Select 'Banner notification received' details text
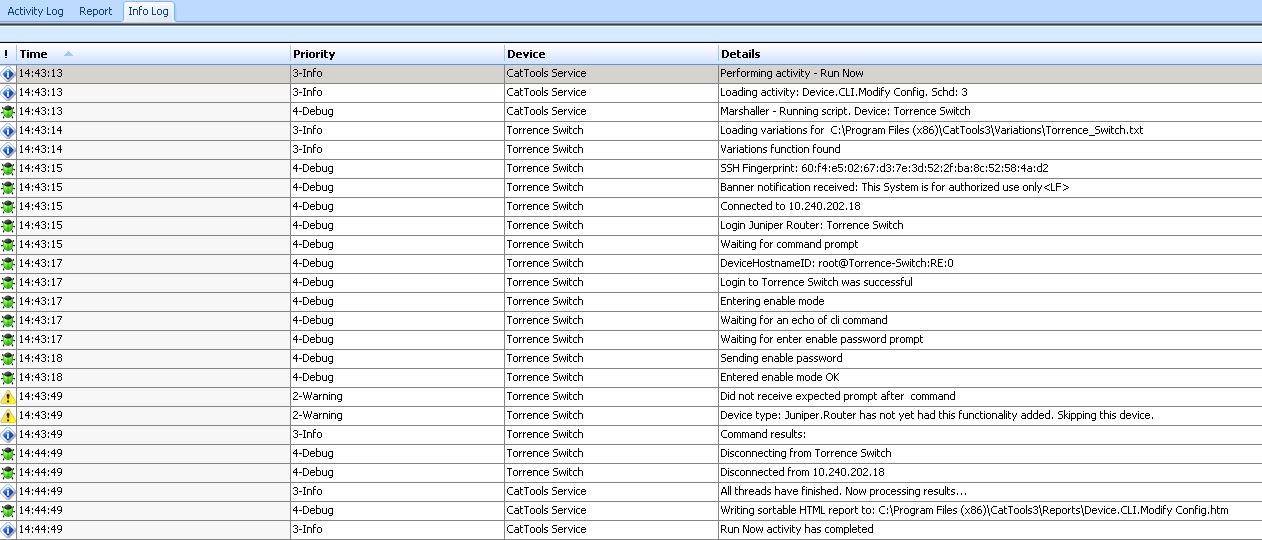Image resolution: width=1262 pixels, height=540 pixels. [x=895, y=187]
